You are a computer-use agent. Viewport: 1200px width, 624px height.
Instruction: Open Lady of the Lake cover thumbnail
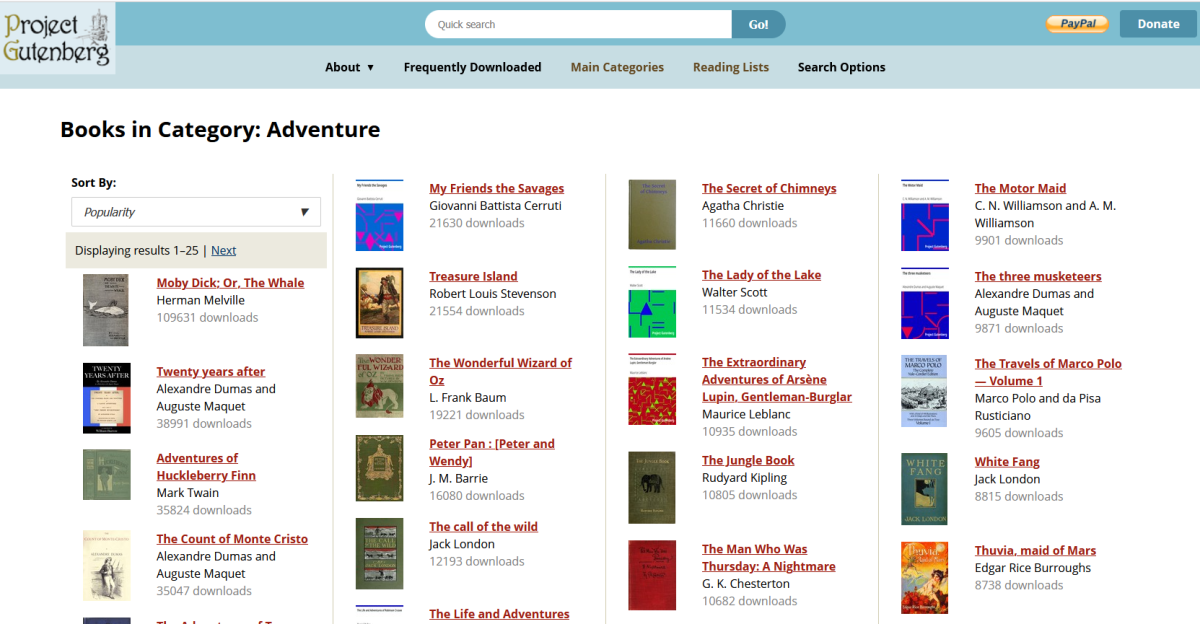coord(652,302)
